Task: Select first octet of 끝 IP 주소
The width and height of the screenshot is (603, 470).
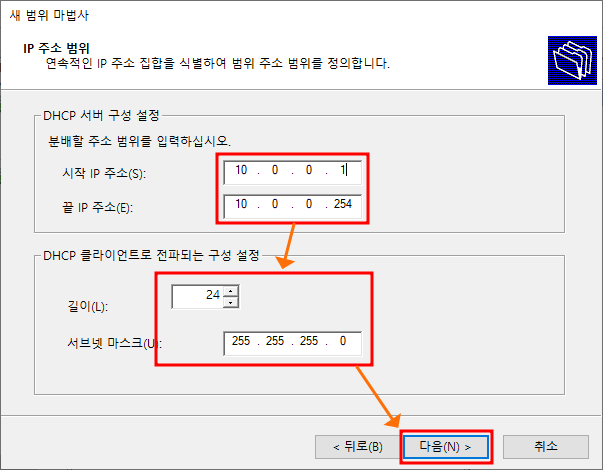Action: point(241,204)
